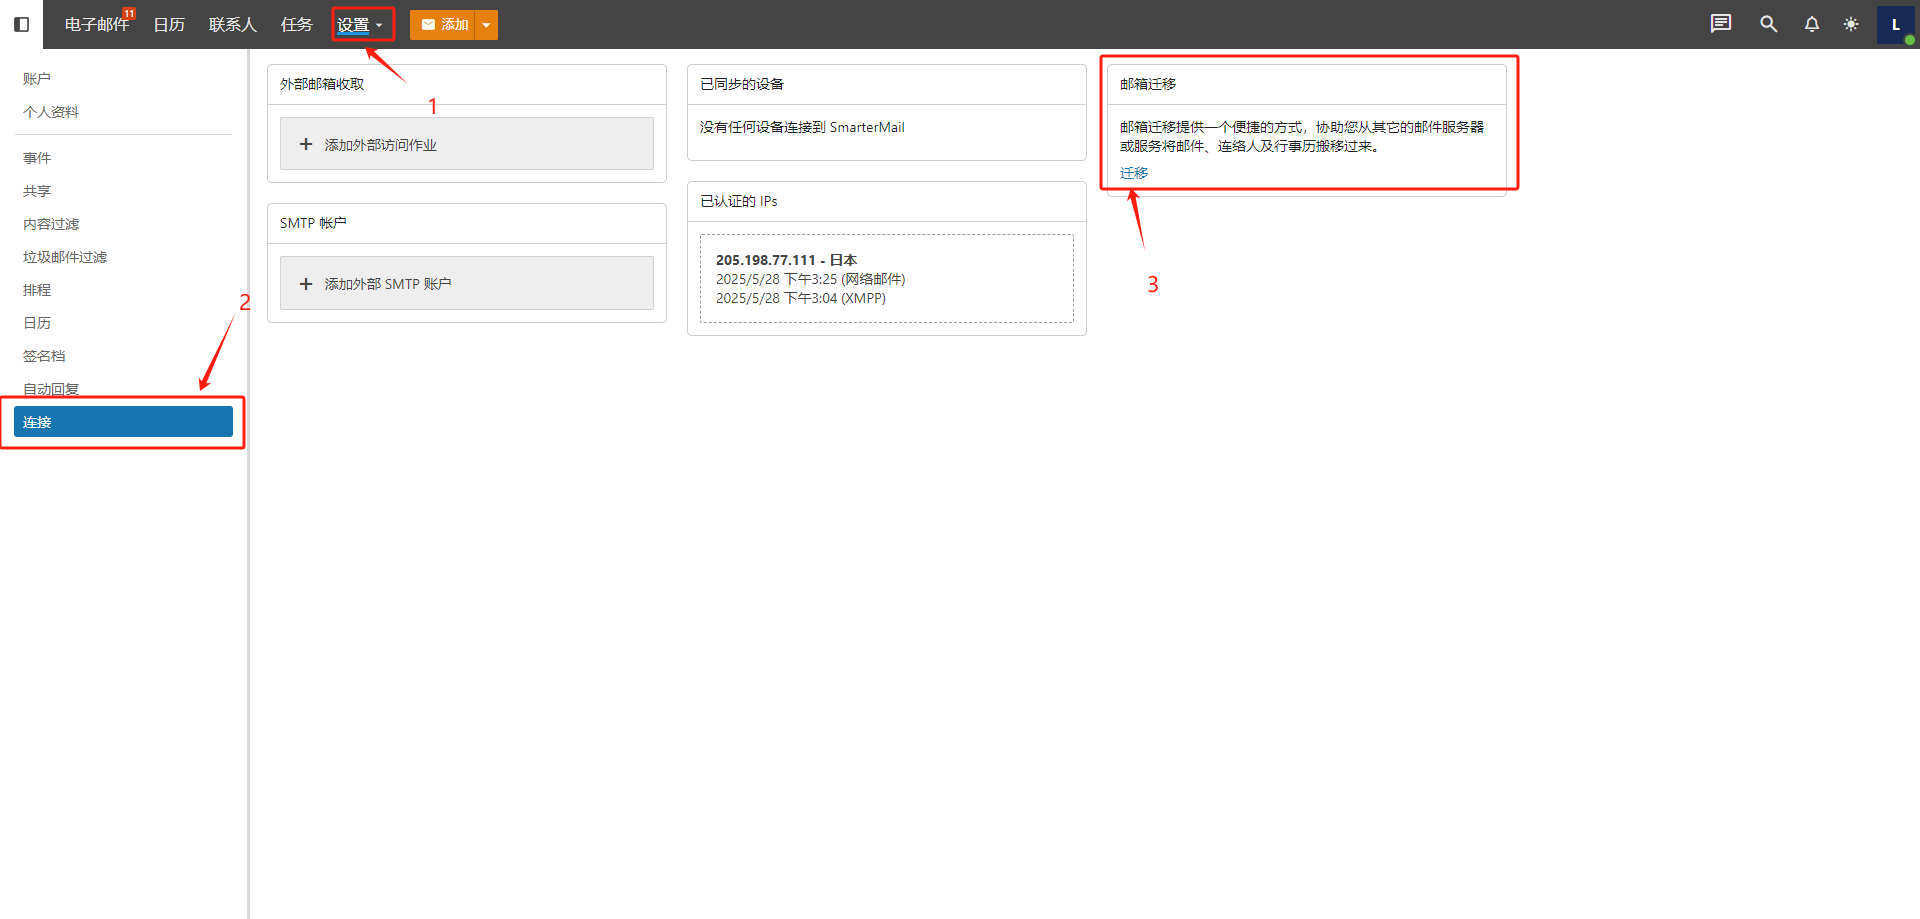
Task: Select 个人资料 in the sidebar
Action: 51,112
